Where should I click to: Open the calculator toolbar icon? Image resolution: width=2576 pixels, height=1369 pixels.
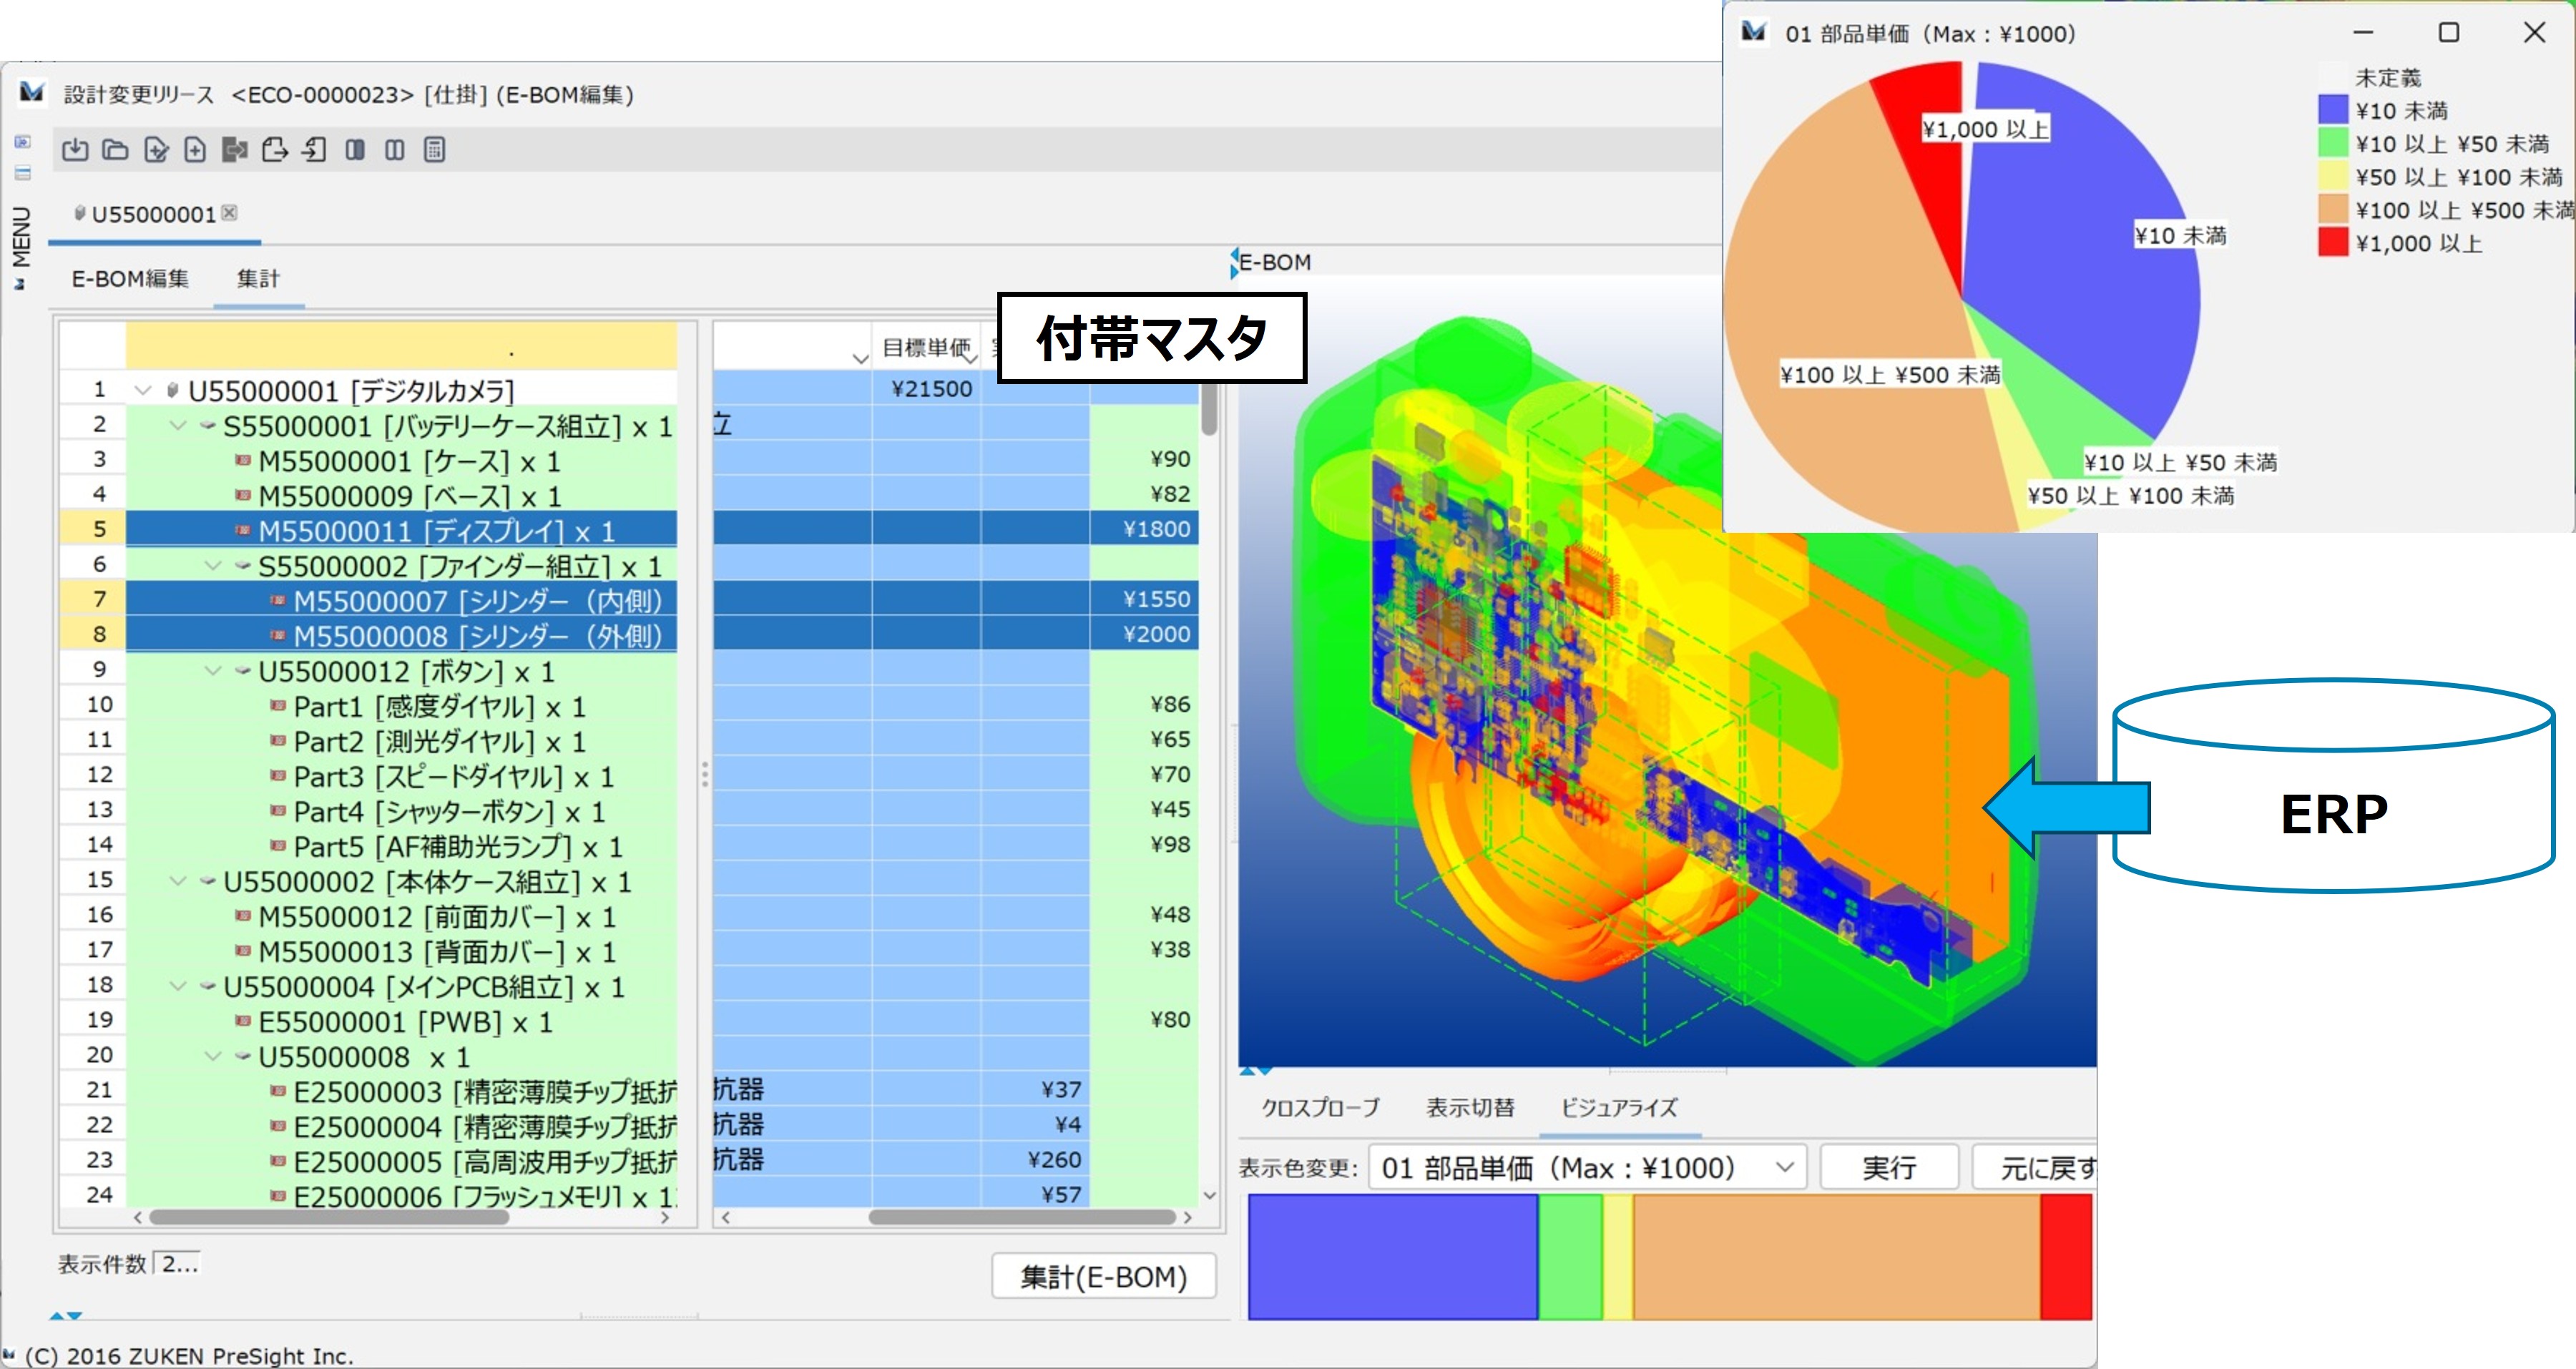point(434,150)
